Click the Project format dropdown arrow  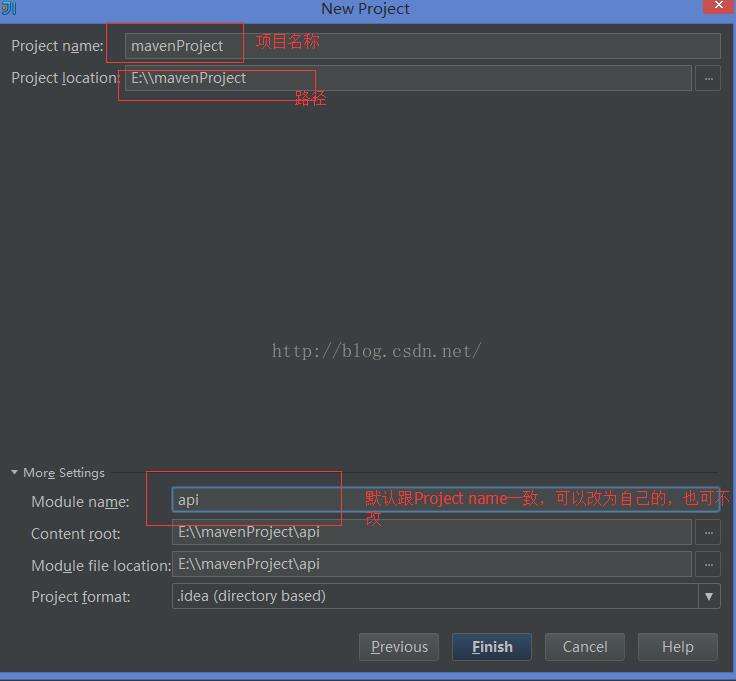(x=709, y=596)
